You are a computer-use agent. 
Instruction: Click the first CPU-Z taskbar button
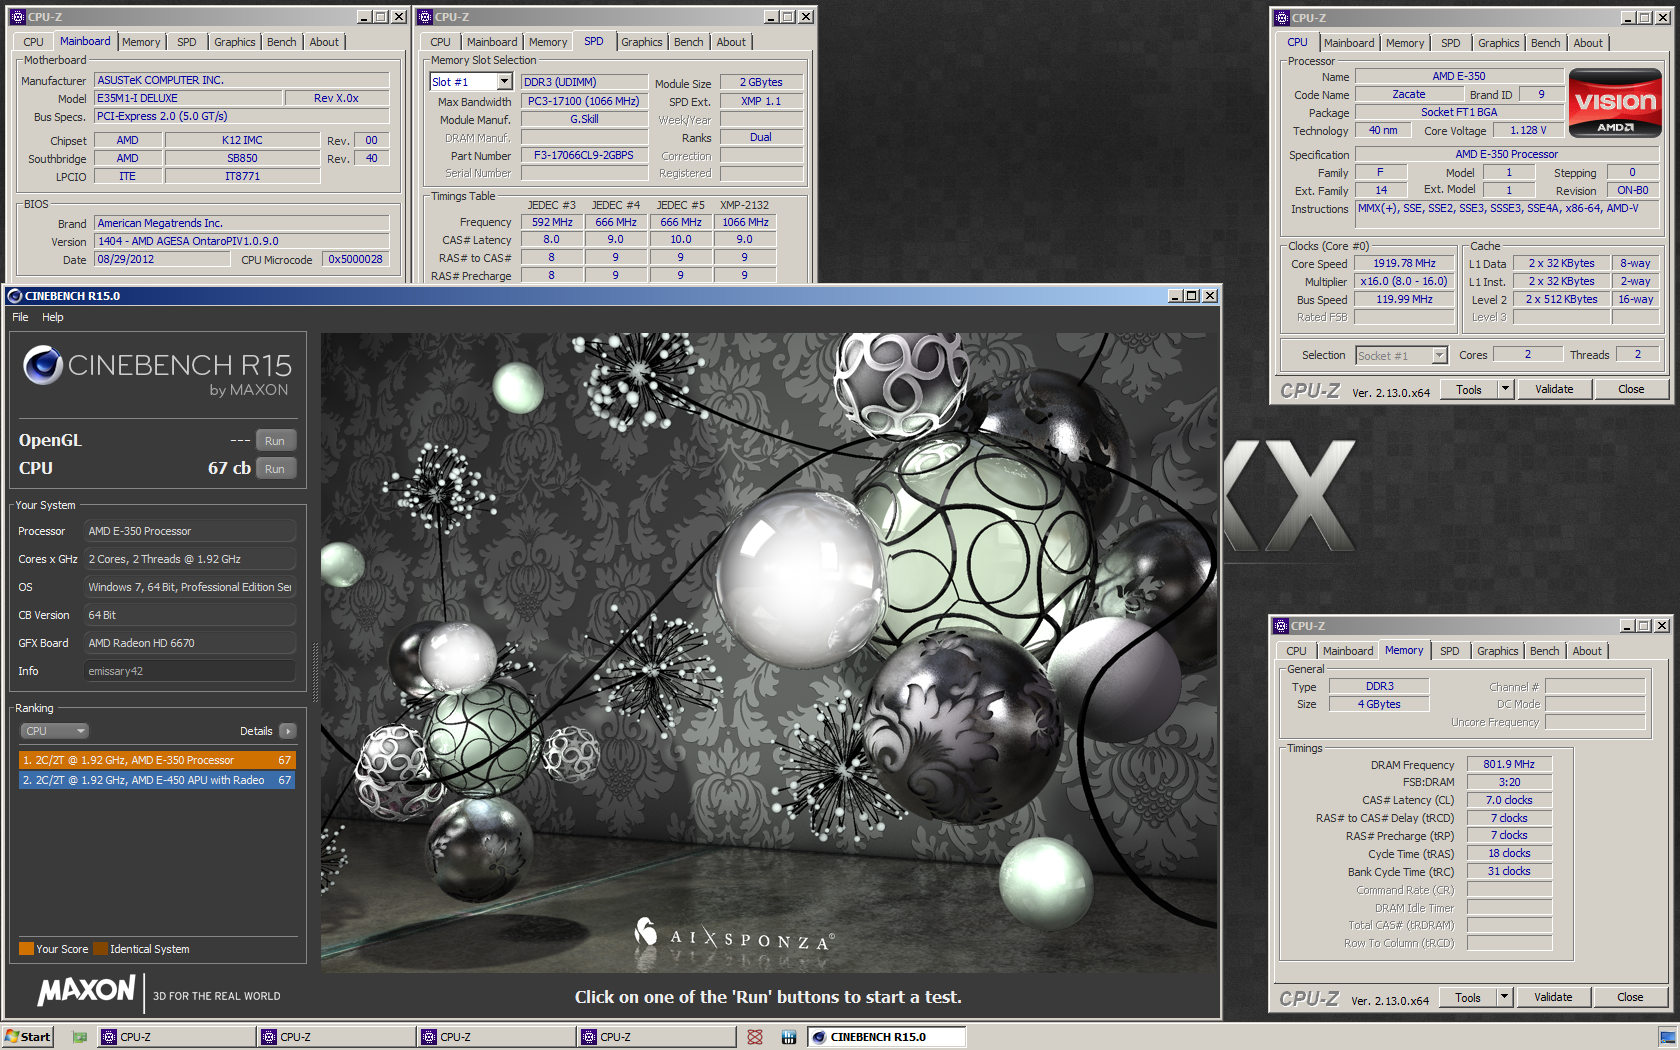click(x=175, y=1037)
